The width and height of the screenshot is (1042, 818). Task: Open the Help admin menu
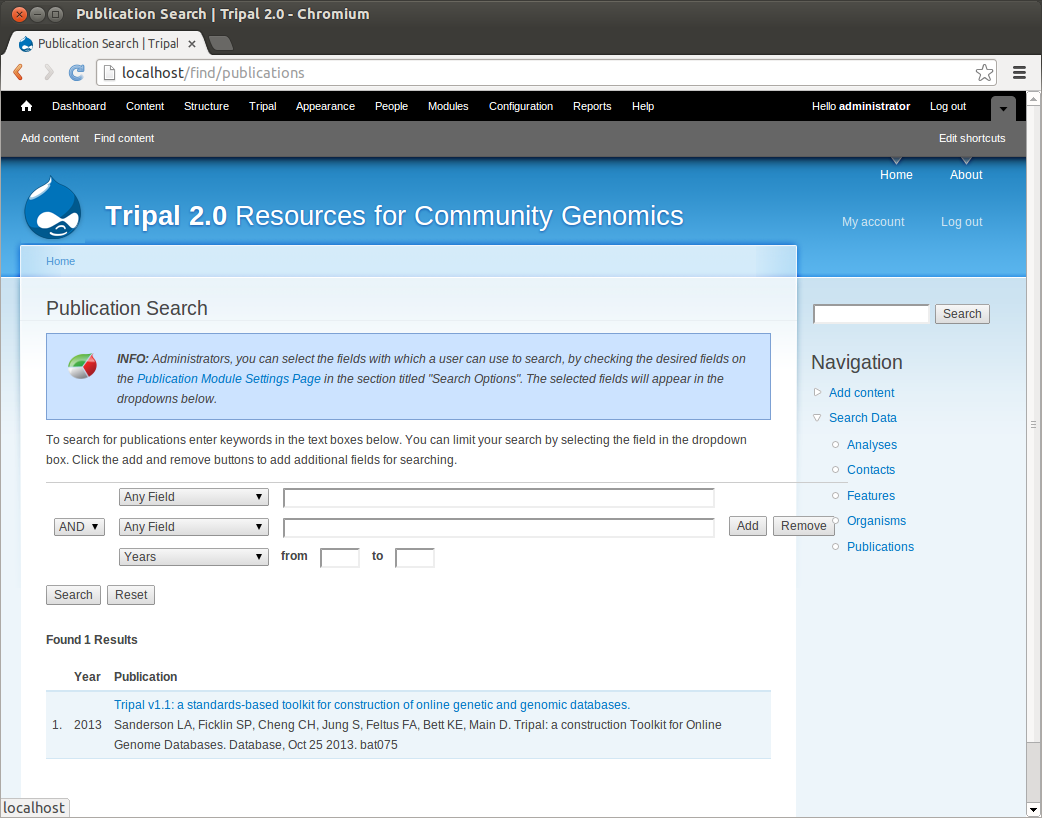coord(643,106)
